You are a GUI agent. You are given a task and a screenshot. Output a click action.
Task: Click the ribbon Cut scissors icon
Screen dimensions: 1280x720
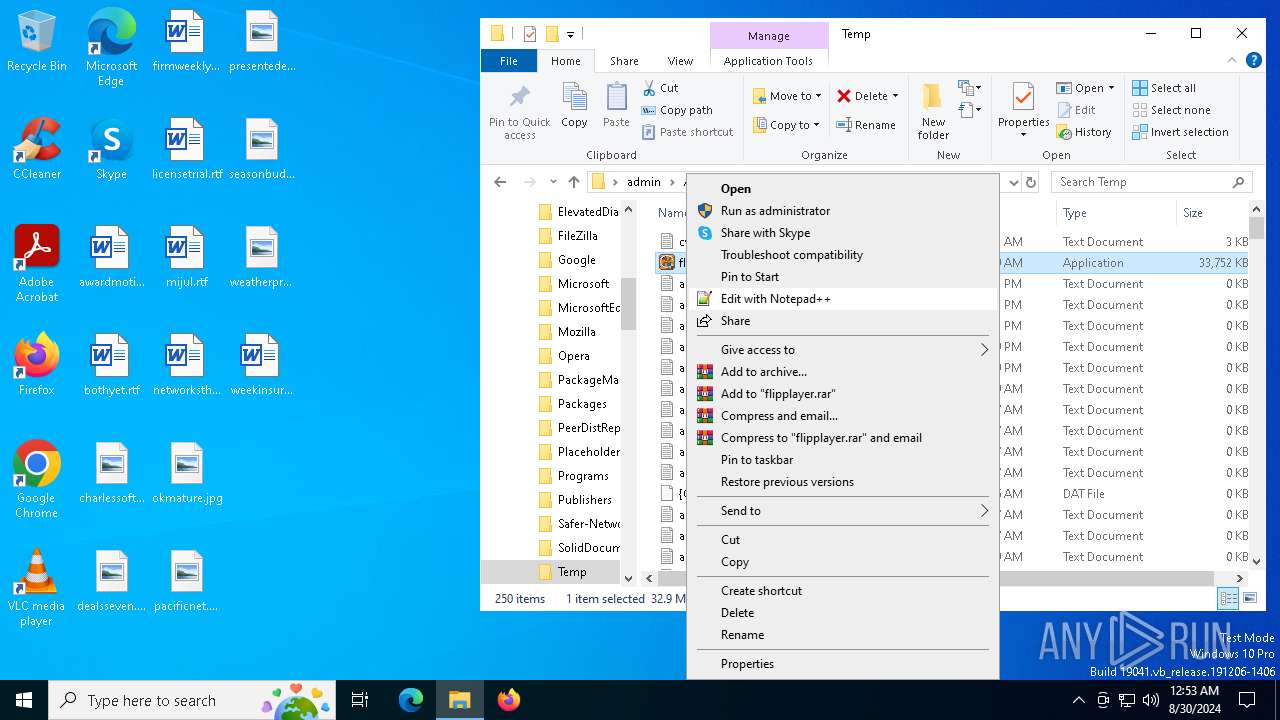649,88
